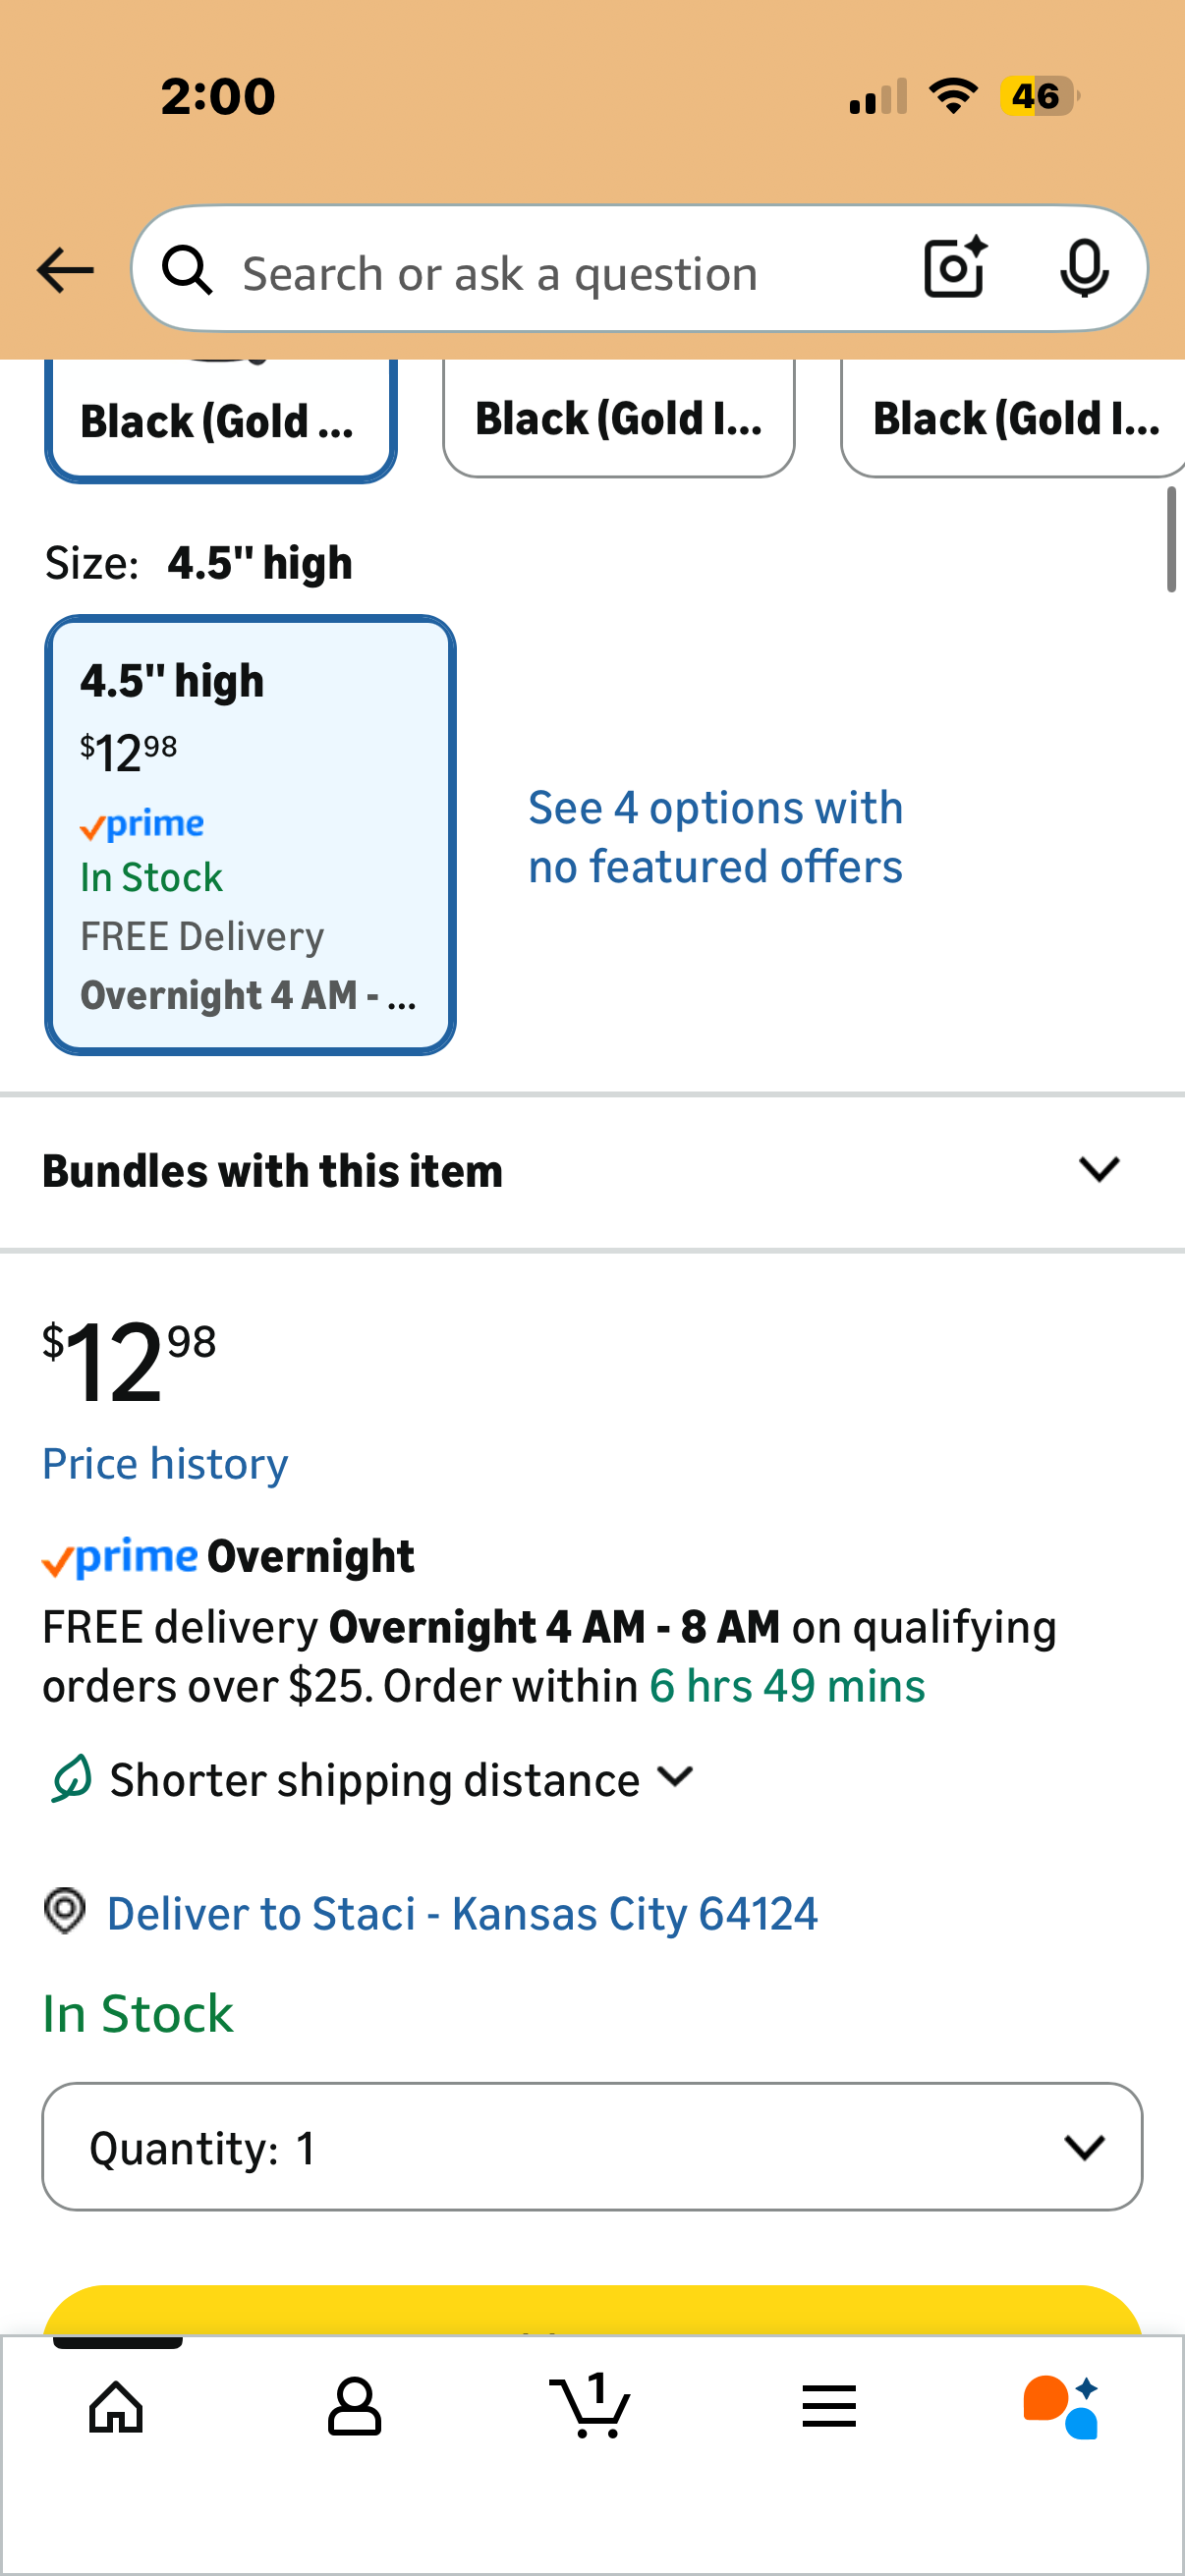Tap the back arrow icon
The width and height of the screenshot is (1185, 2576).
tap(65, 271)
